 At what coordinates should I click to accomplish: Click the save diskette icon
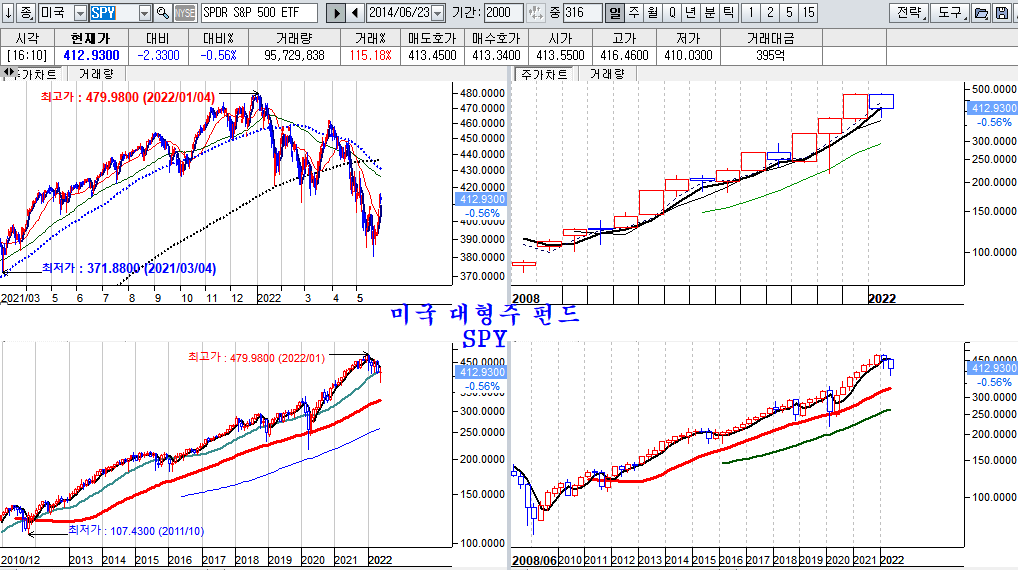[998, 13]
